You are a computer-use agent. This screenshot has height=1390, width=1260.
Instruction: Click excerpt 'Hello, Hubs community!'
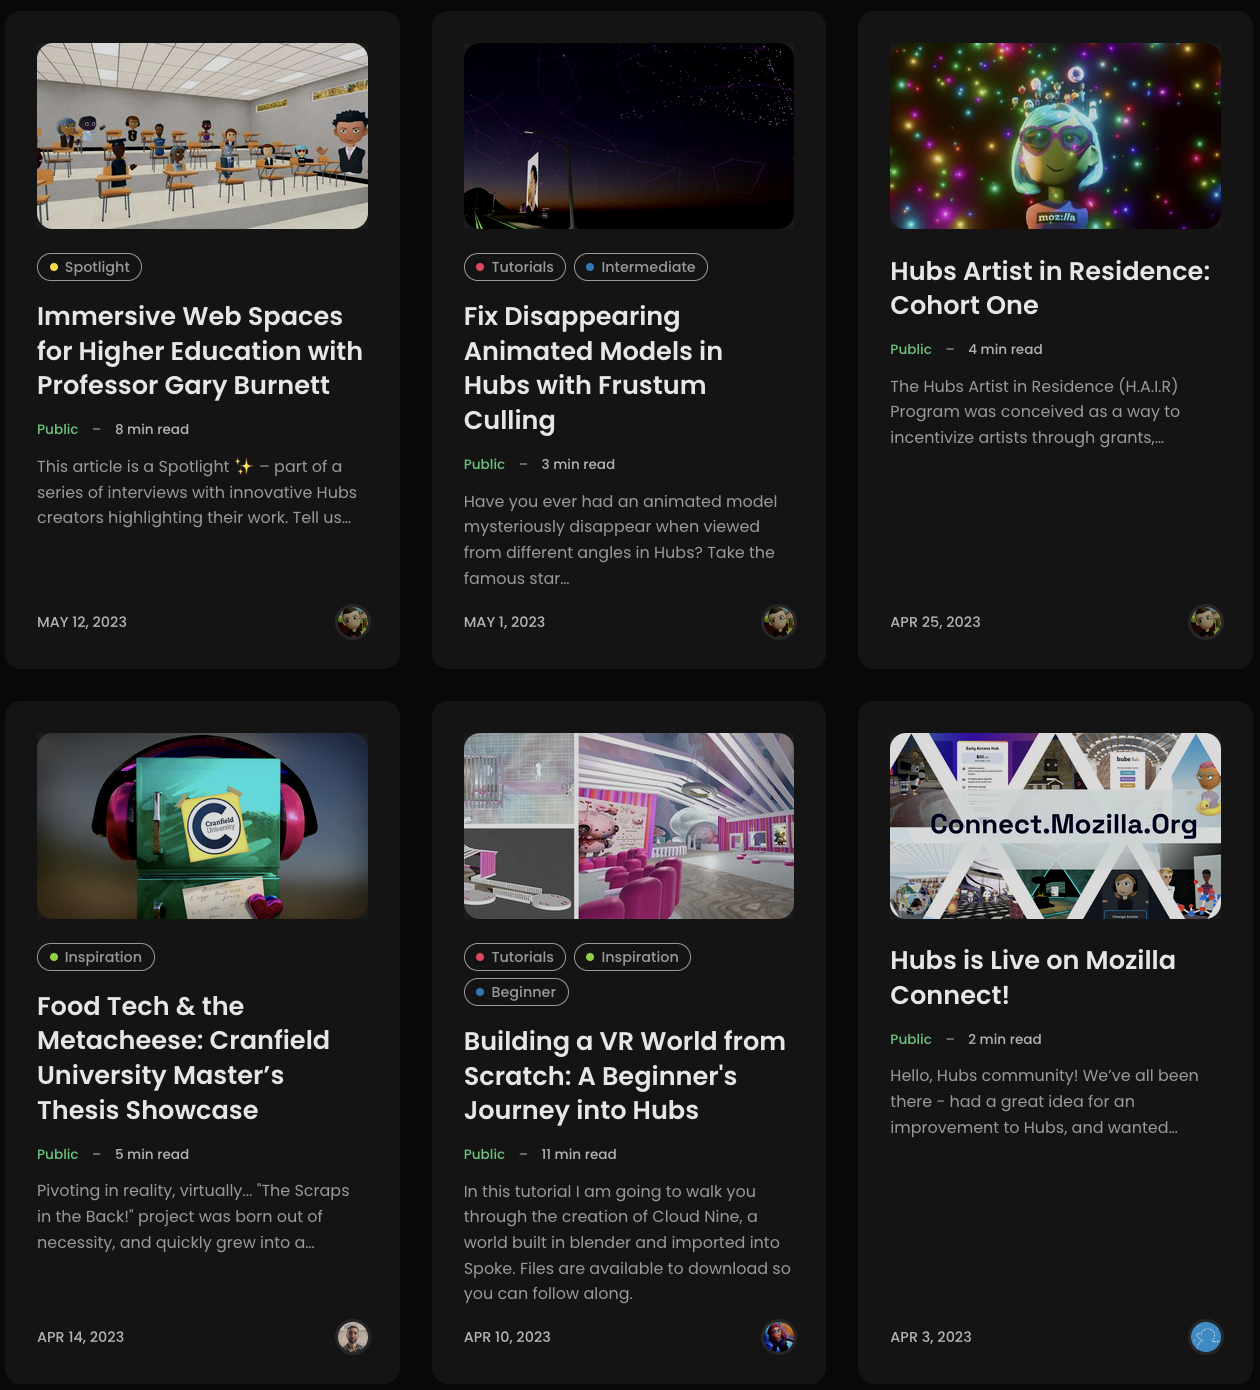(x=1044, y=1101)
